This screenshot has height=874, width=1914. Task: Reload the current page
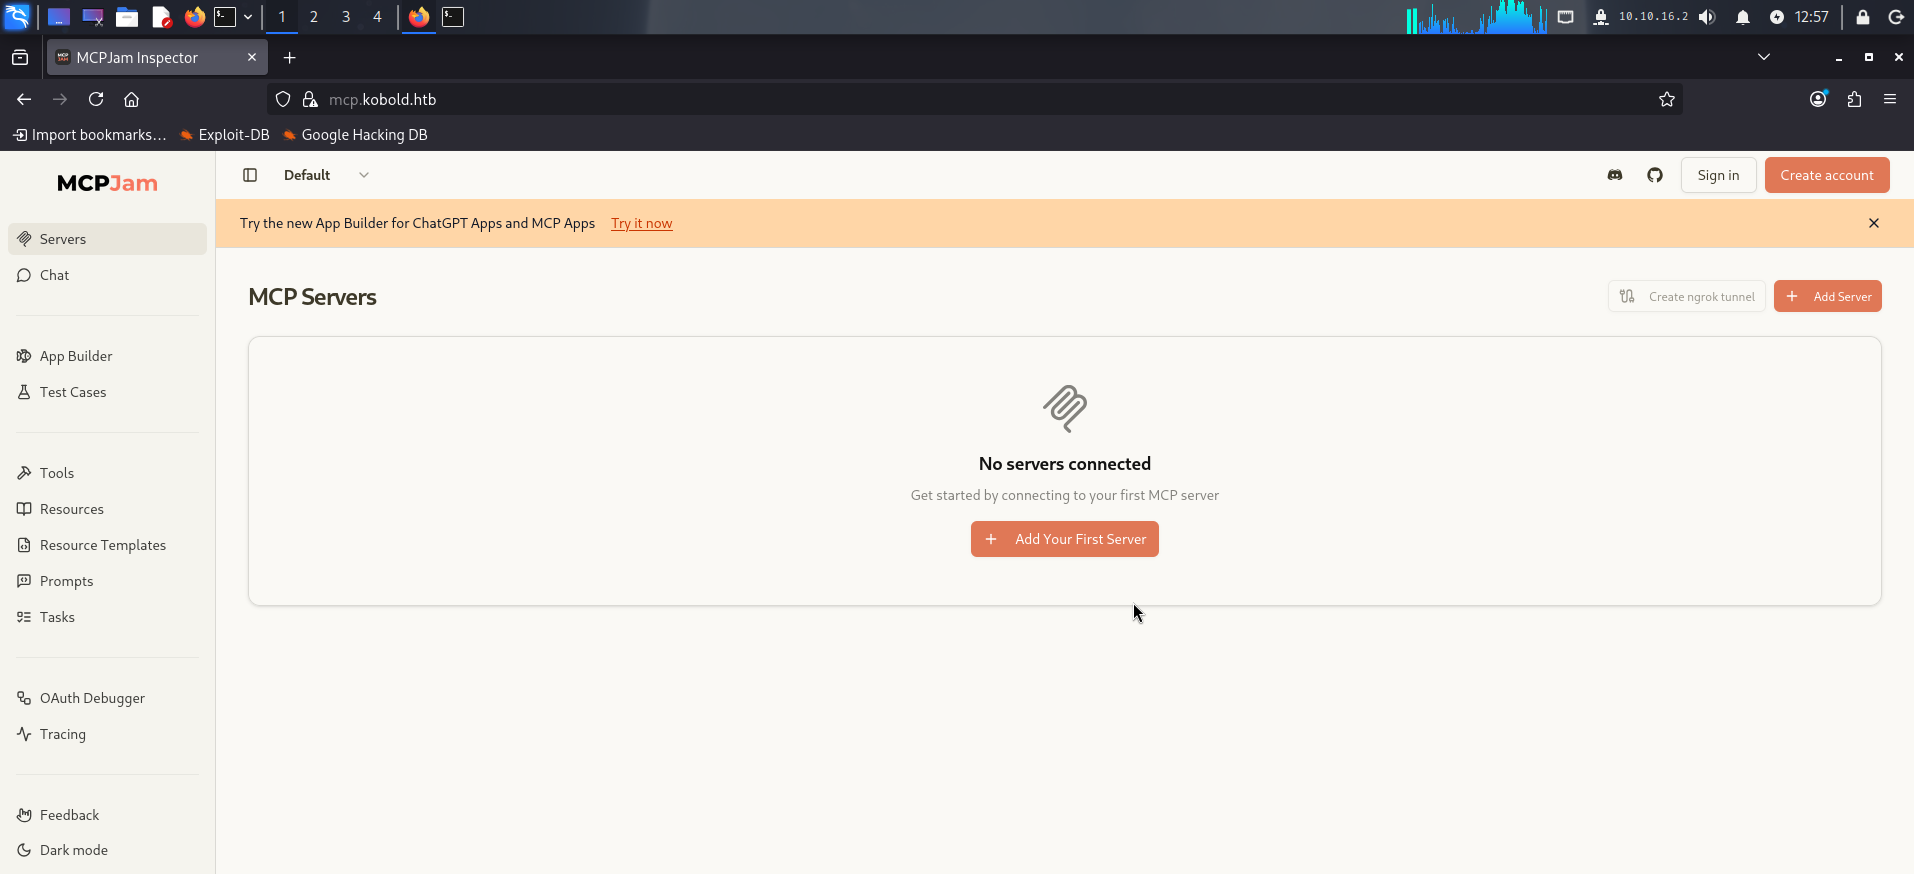tap(96, 99)
